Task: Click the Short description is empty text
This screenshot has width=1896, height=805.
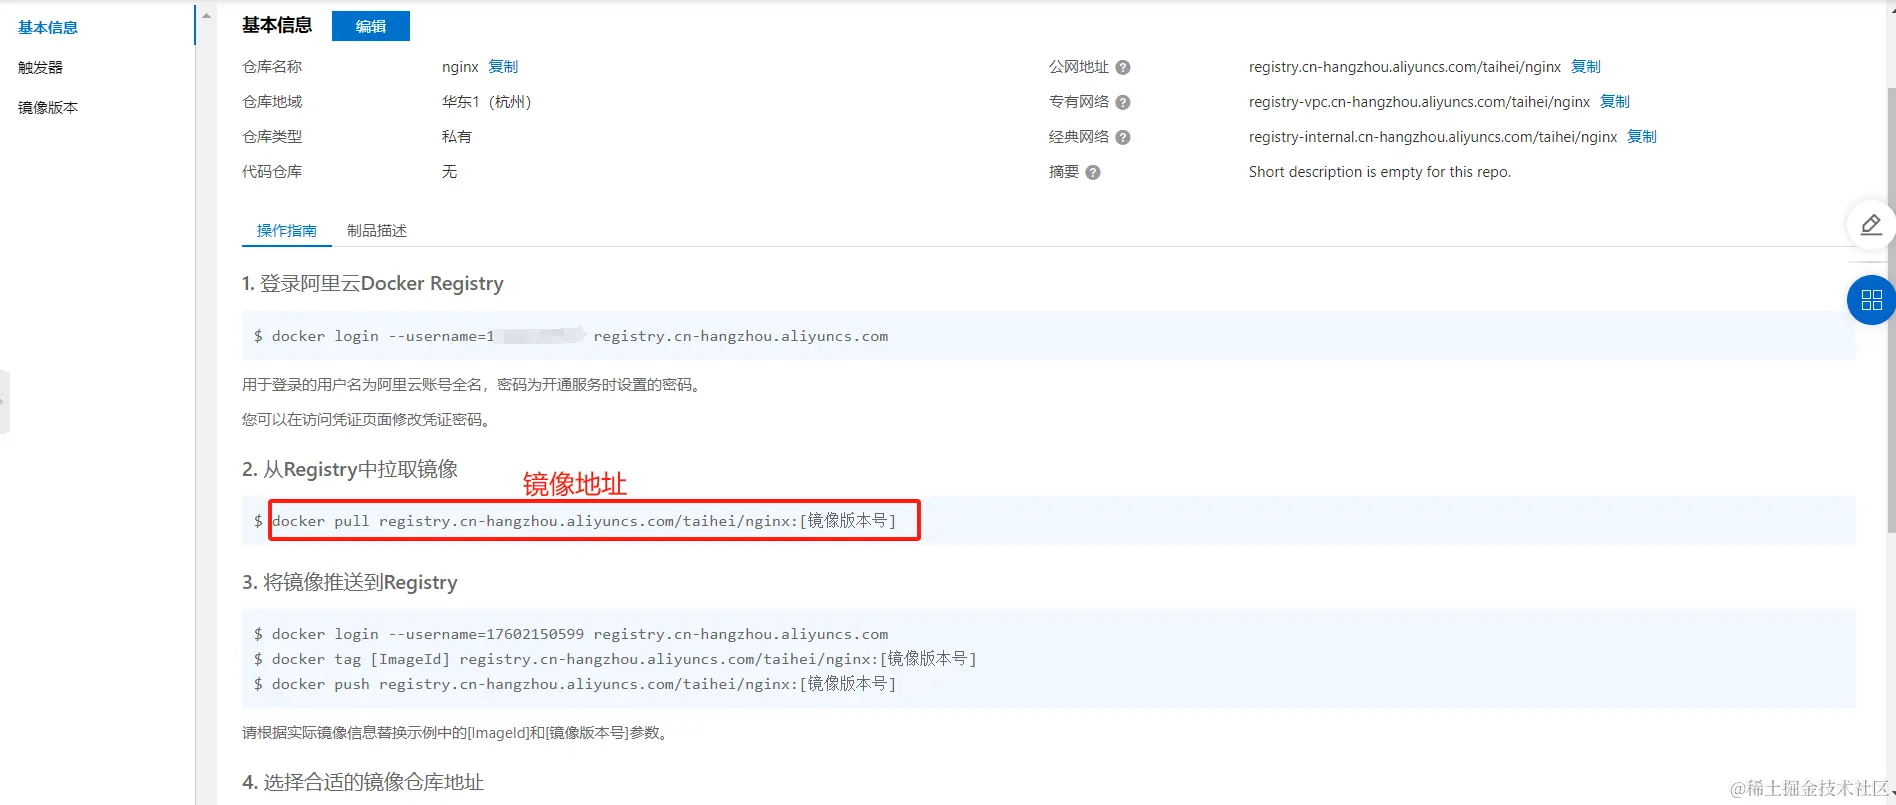Action: click(x=1380, y=172)
